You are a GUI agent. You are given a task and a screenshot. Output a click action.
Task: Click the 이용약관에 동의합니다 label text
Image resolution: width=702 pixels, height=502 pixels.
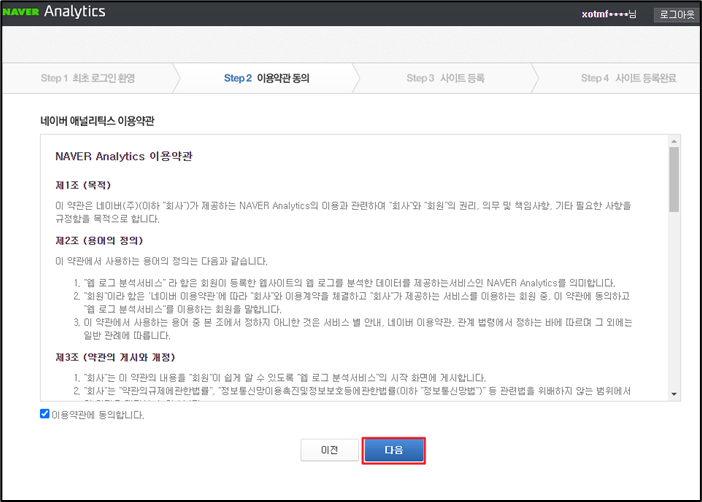pos(98,415)
